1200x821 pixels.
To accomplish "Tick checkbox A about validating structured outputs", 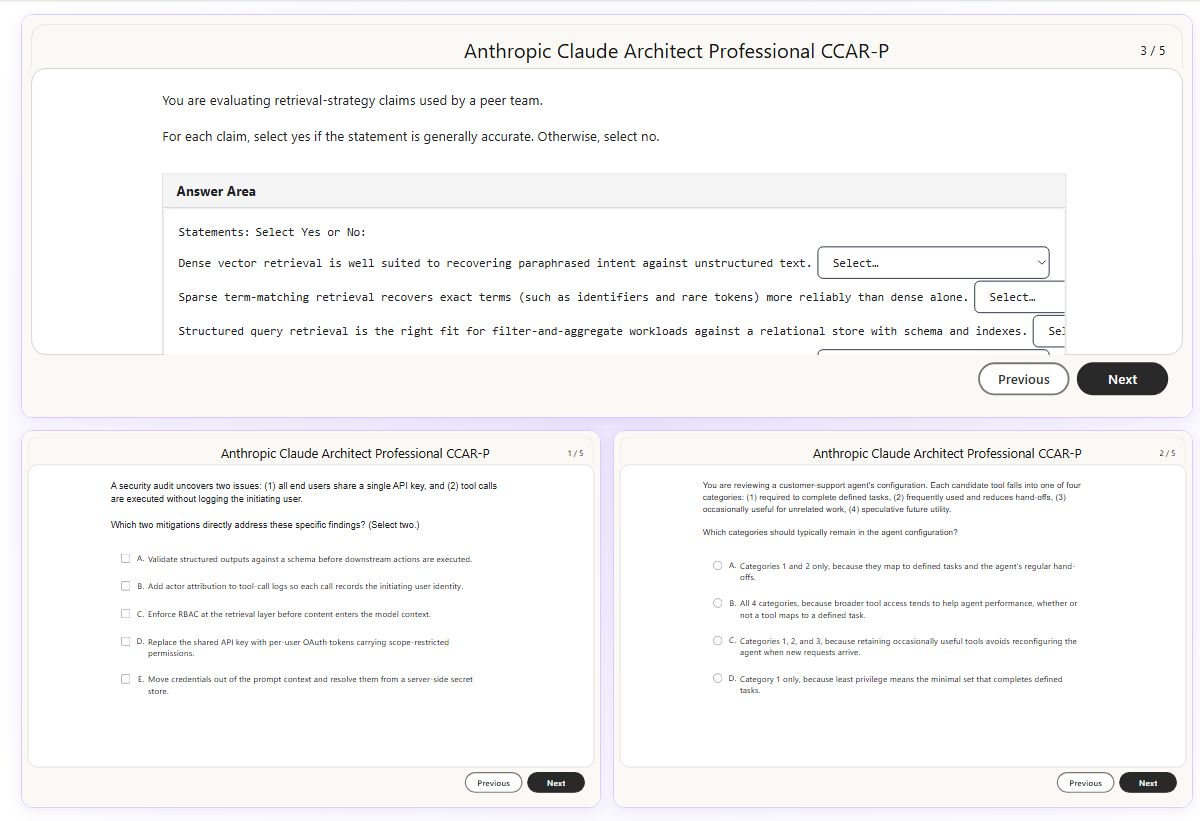I will (x=126, y=559).
